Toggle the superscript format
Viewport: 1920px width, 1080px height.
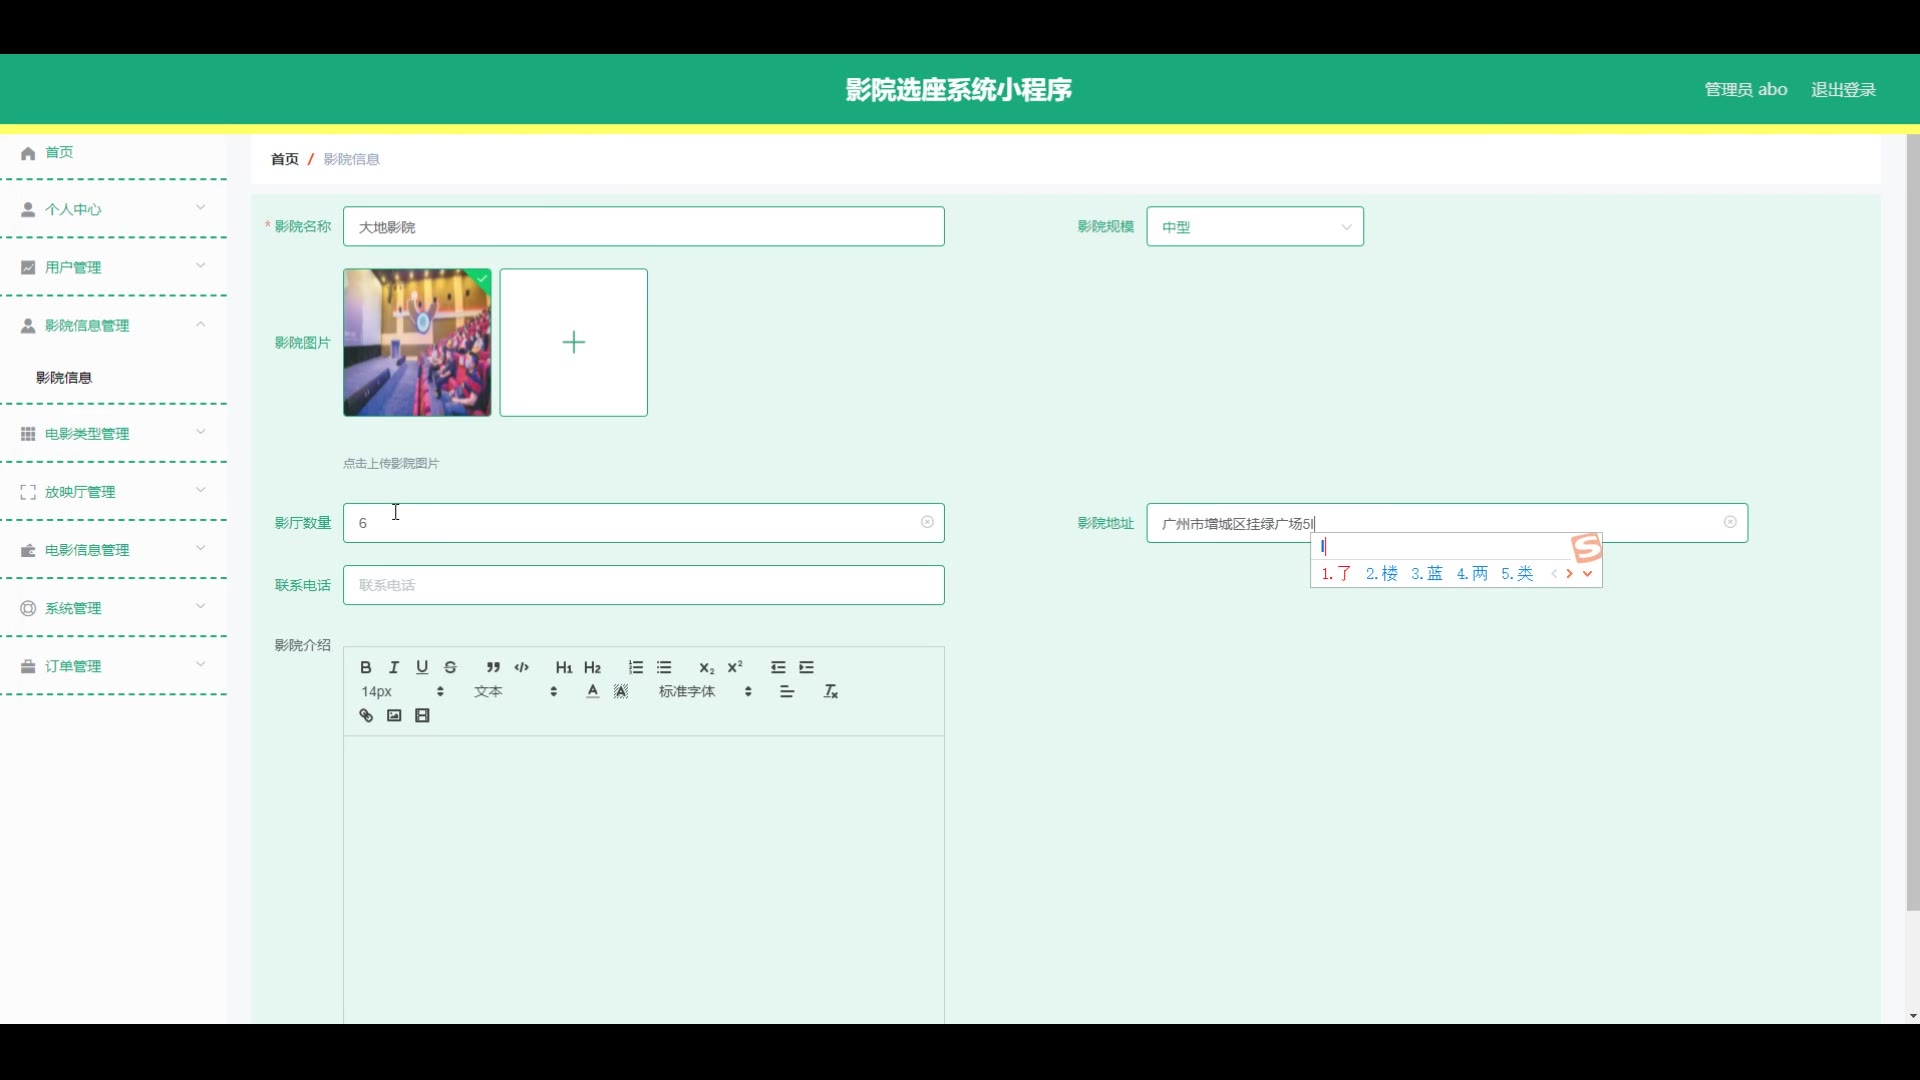[735, 667]
